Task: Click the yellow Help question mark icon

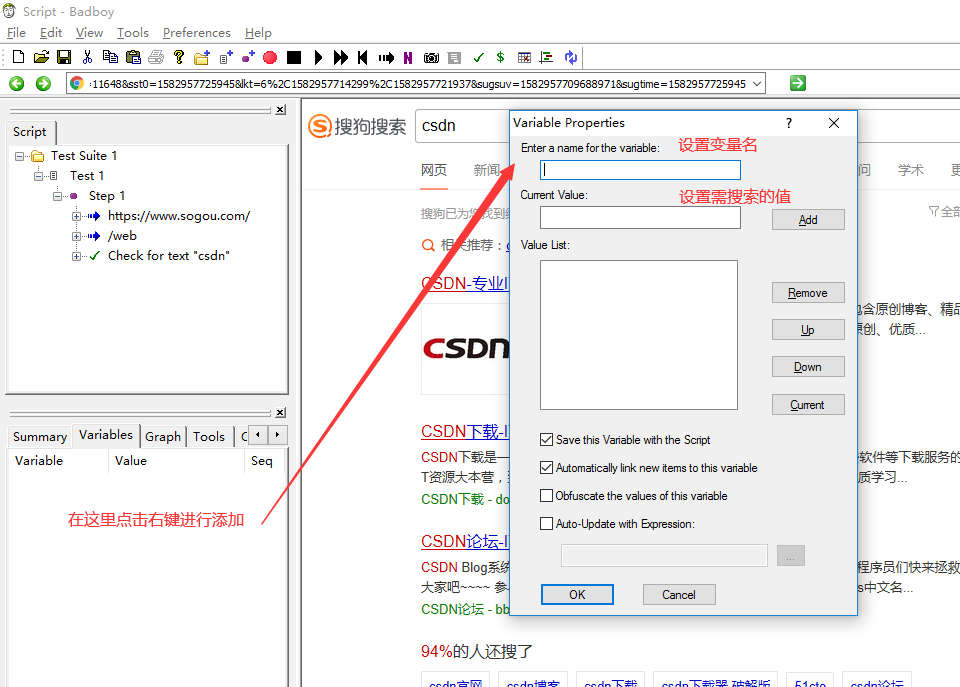Action: pyautogui.click(x=179, y=57)
